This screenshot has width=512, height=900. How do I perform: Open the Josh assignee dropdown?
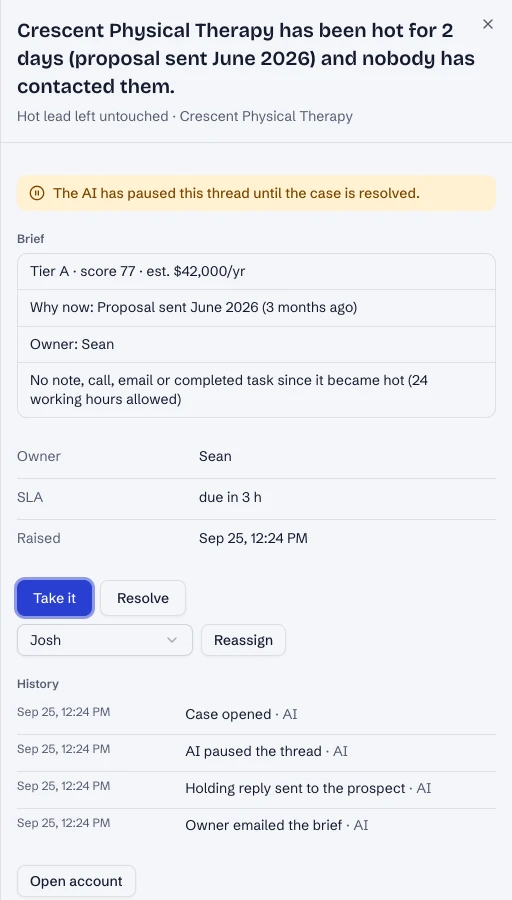click(105, 640)
